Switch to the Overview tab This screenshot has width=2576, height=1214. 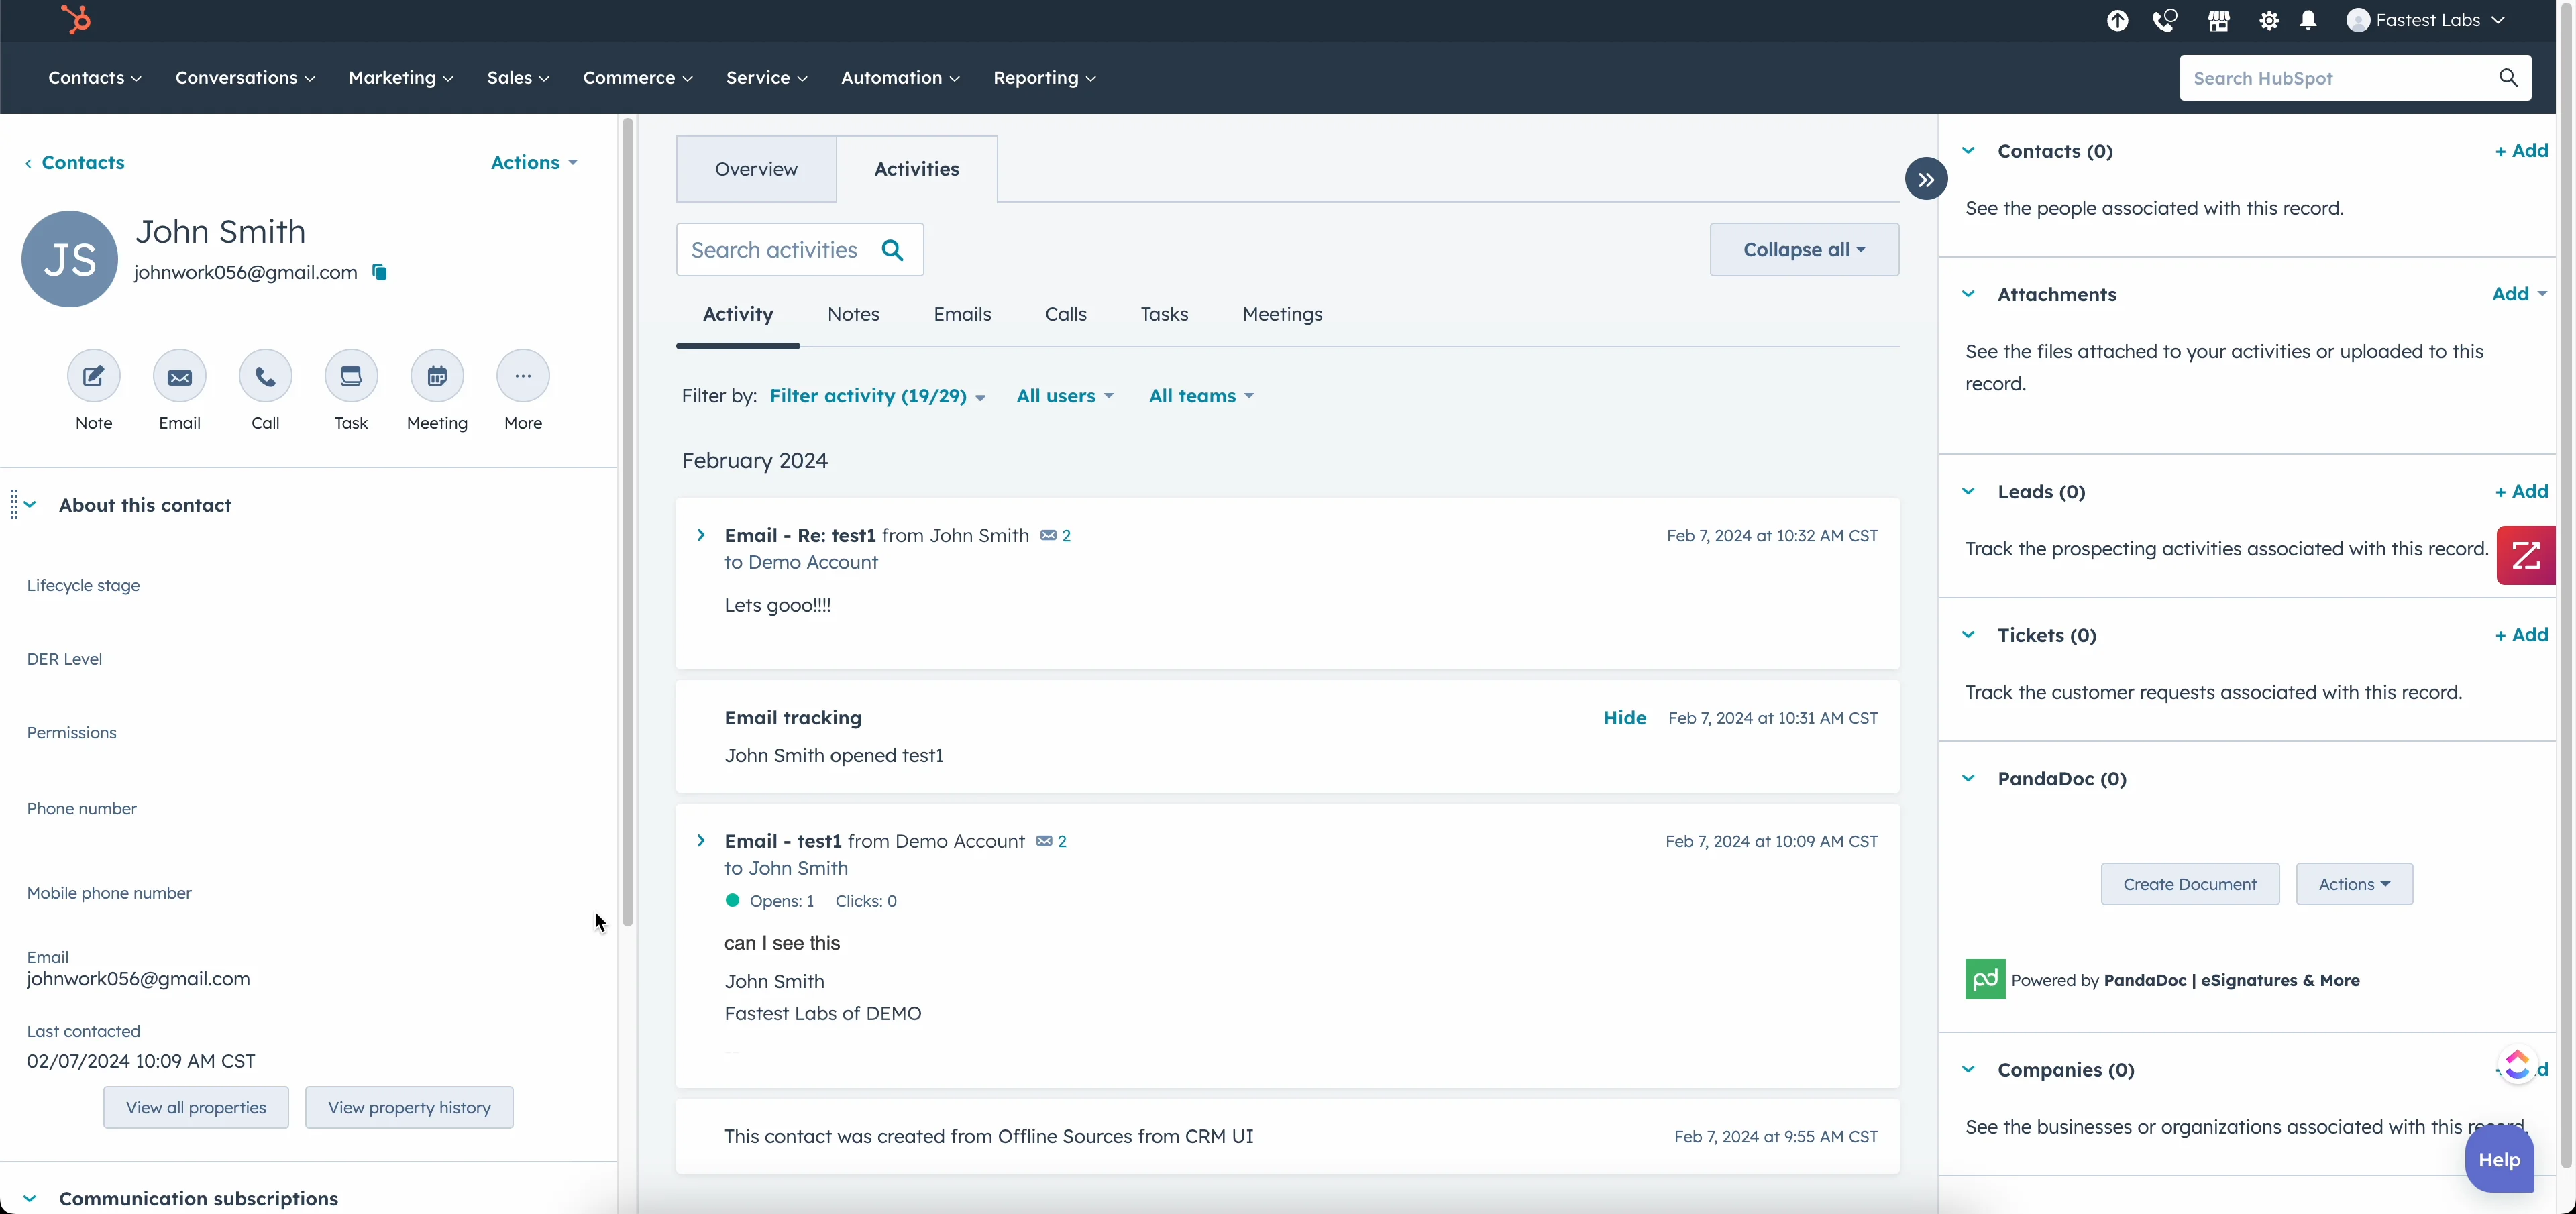point(756,169)
